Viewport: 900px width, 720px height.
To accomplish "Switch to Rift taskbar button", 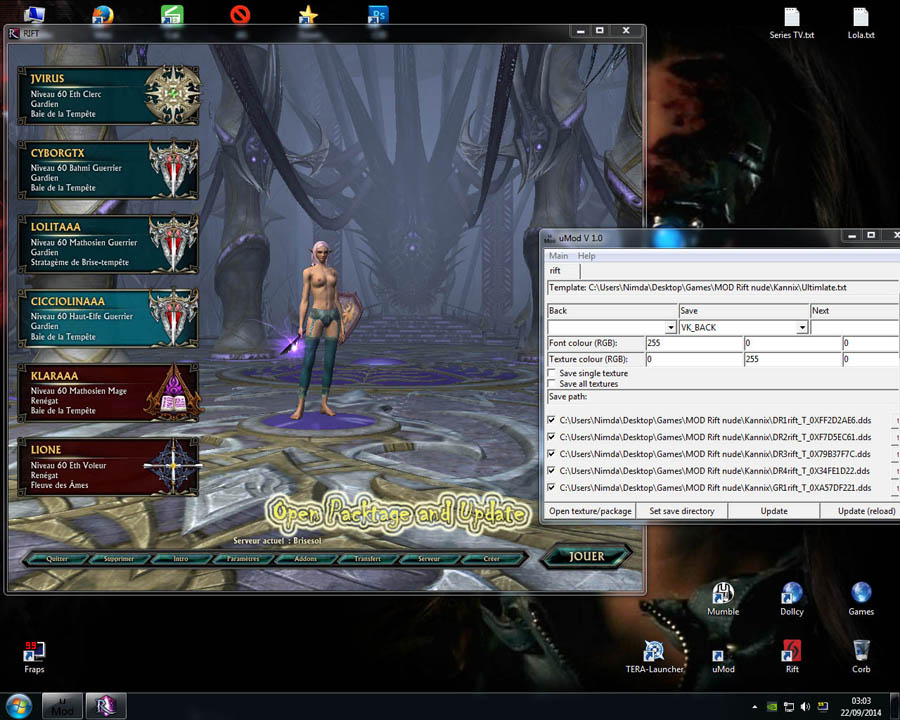I will pyautogui.click(x=106, y=705).
